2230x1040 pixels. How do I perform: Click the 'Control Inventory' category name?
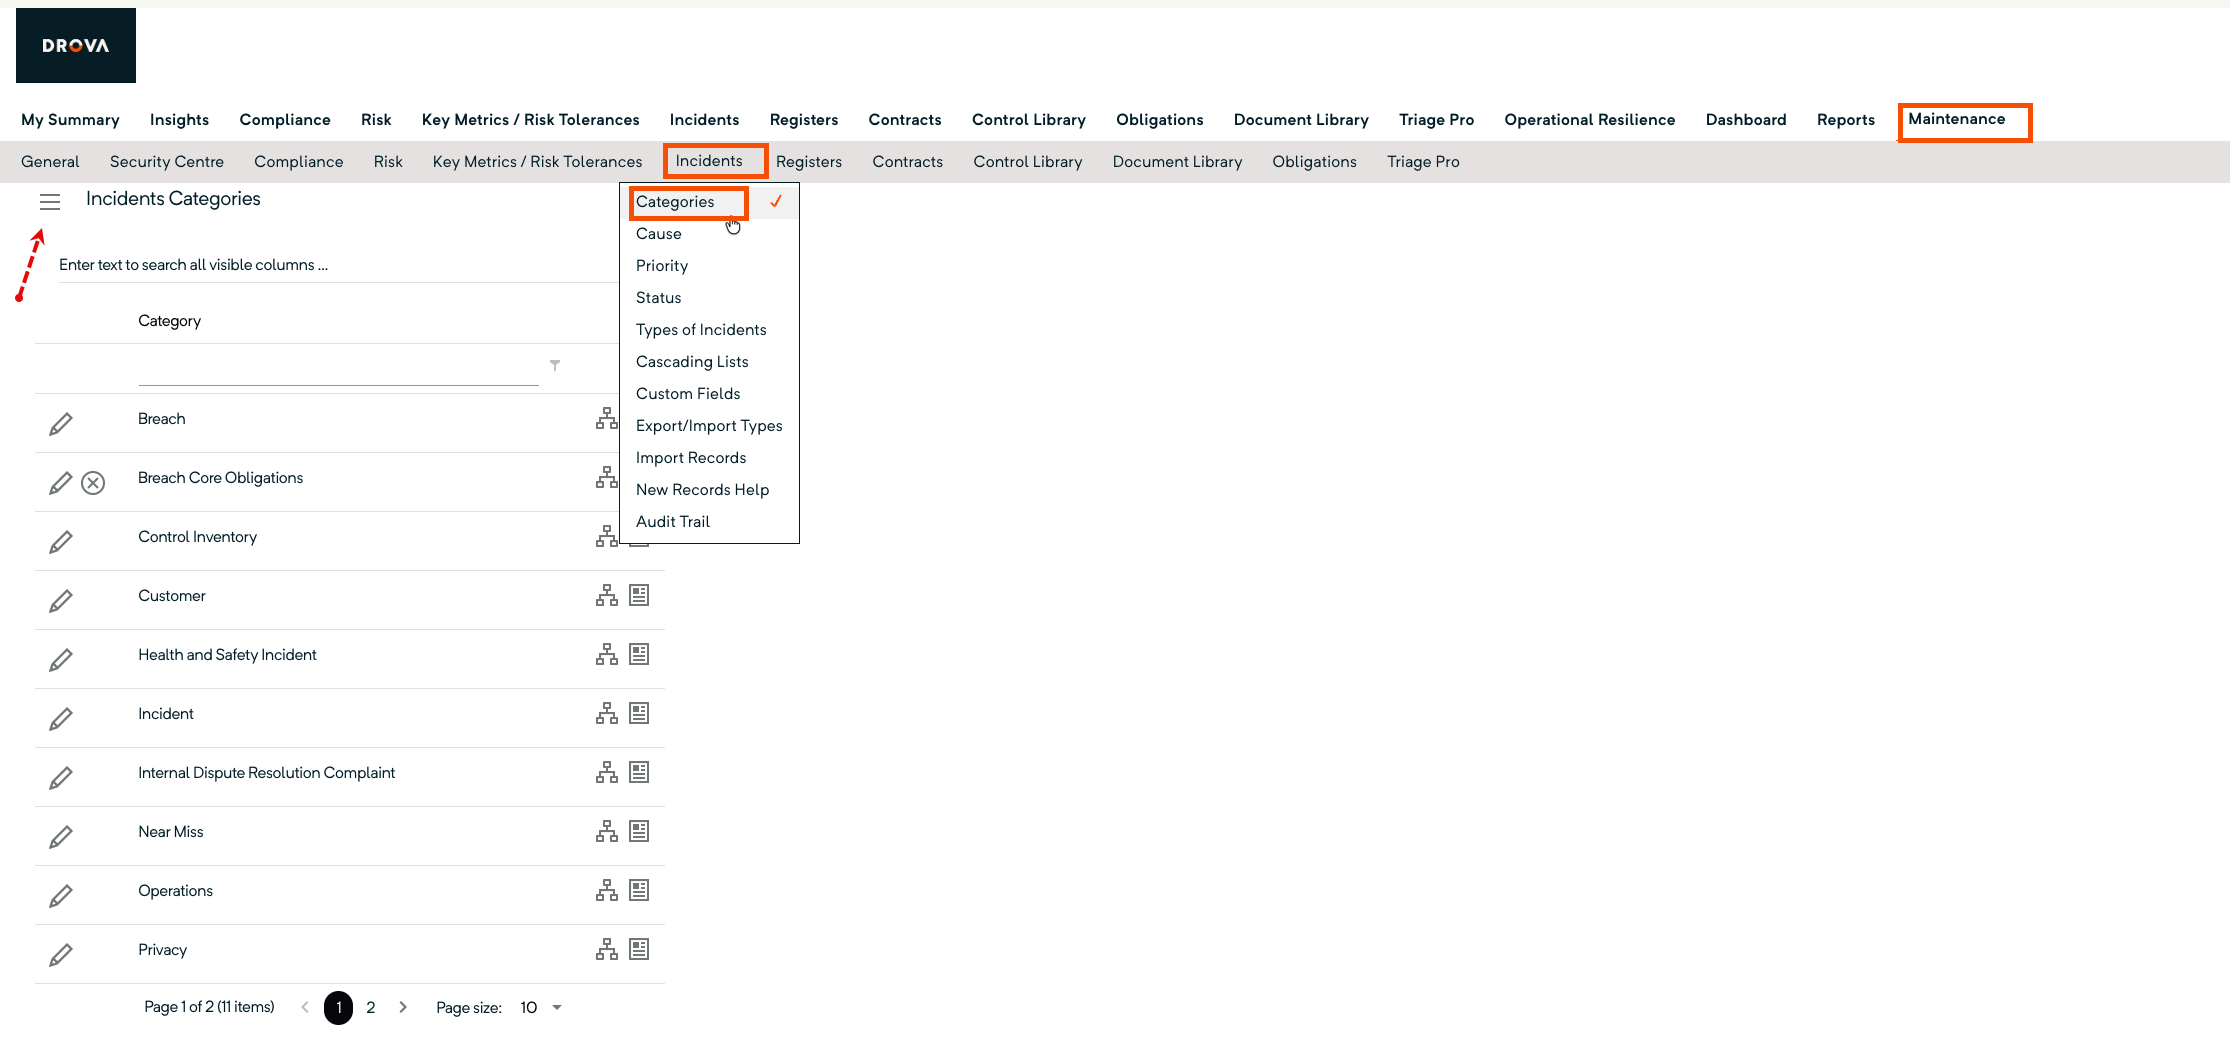(198, 537)
